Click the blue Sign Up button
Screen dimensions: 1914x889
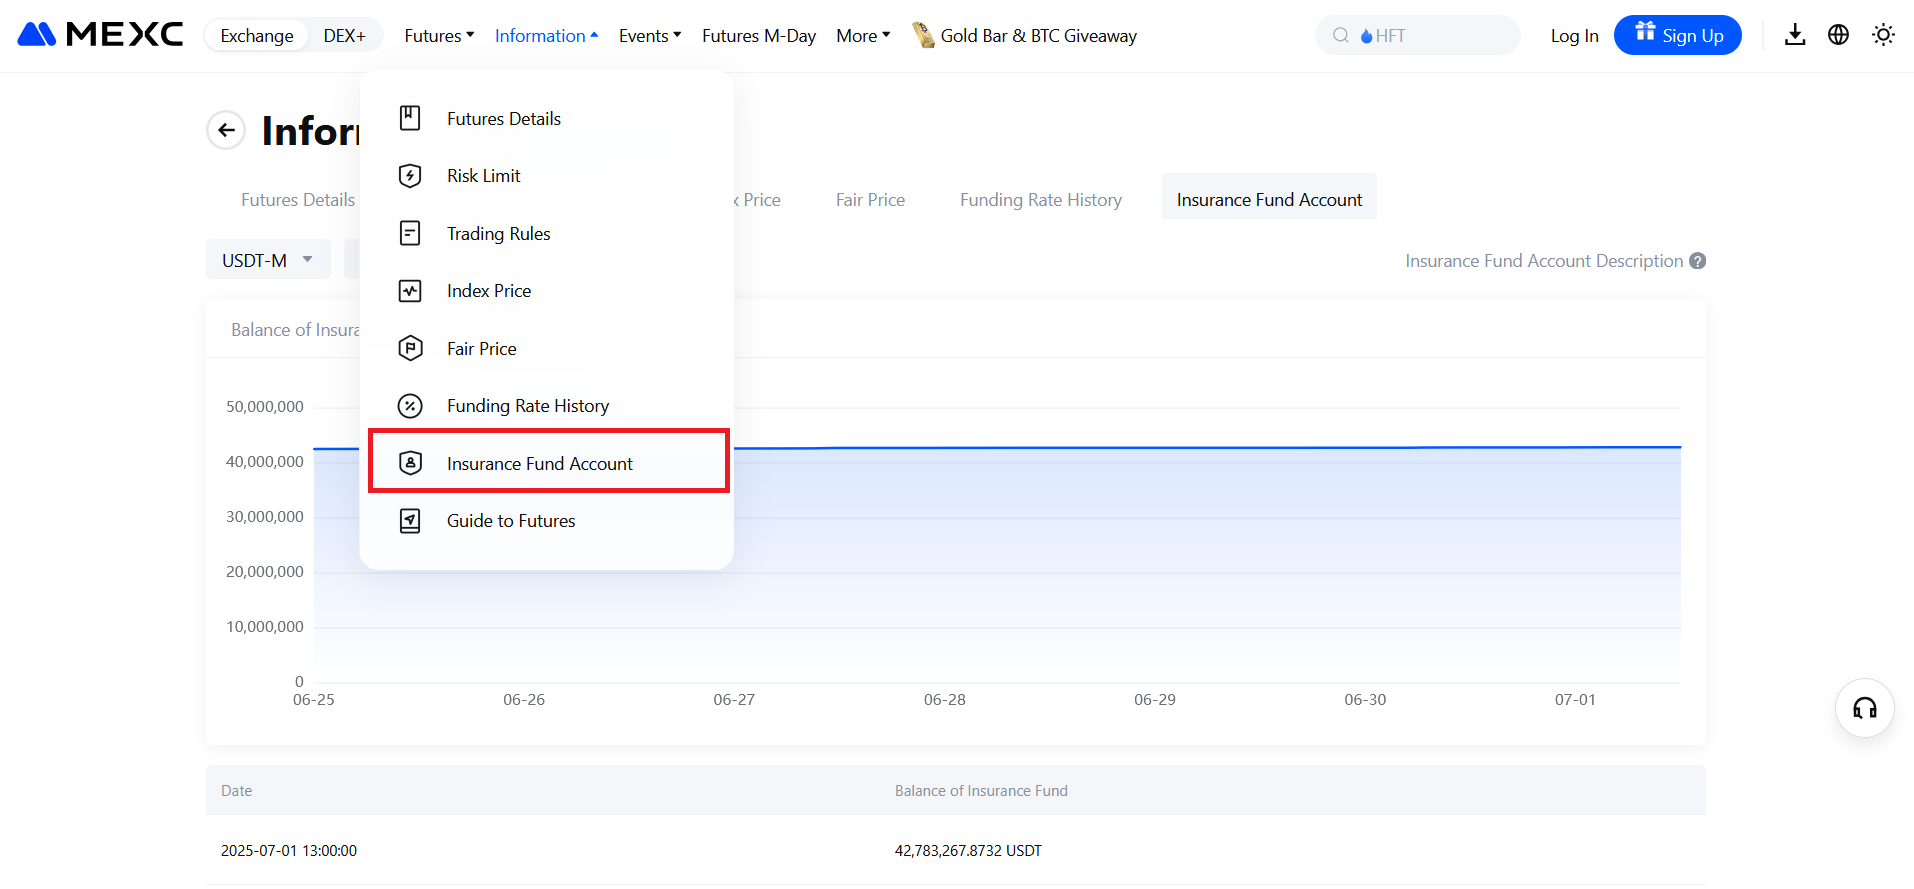(1677, 36)
